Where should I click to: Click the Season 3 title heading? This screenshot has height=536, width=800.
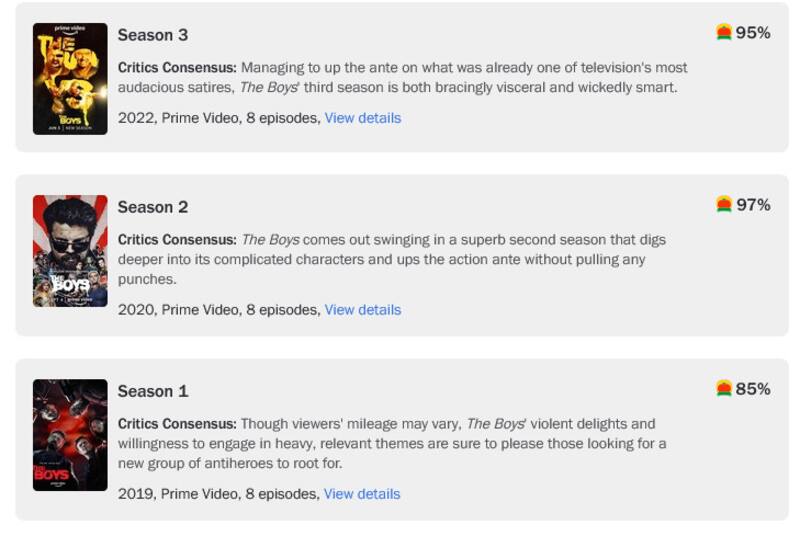point(153,35)
